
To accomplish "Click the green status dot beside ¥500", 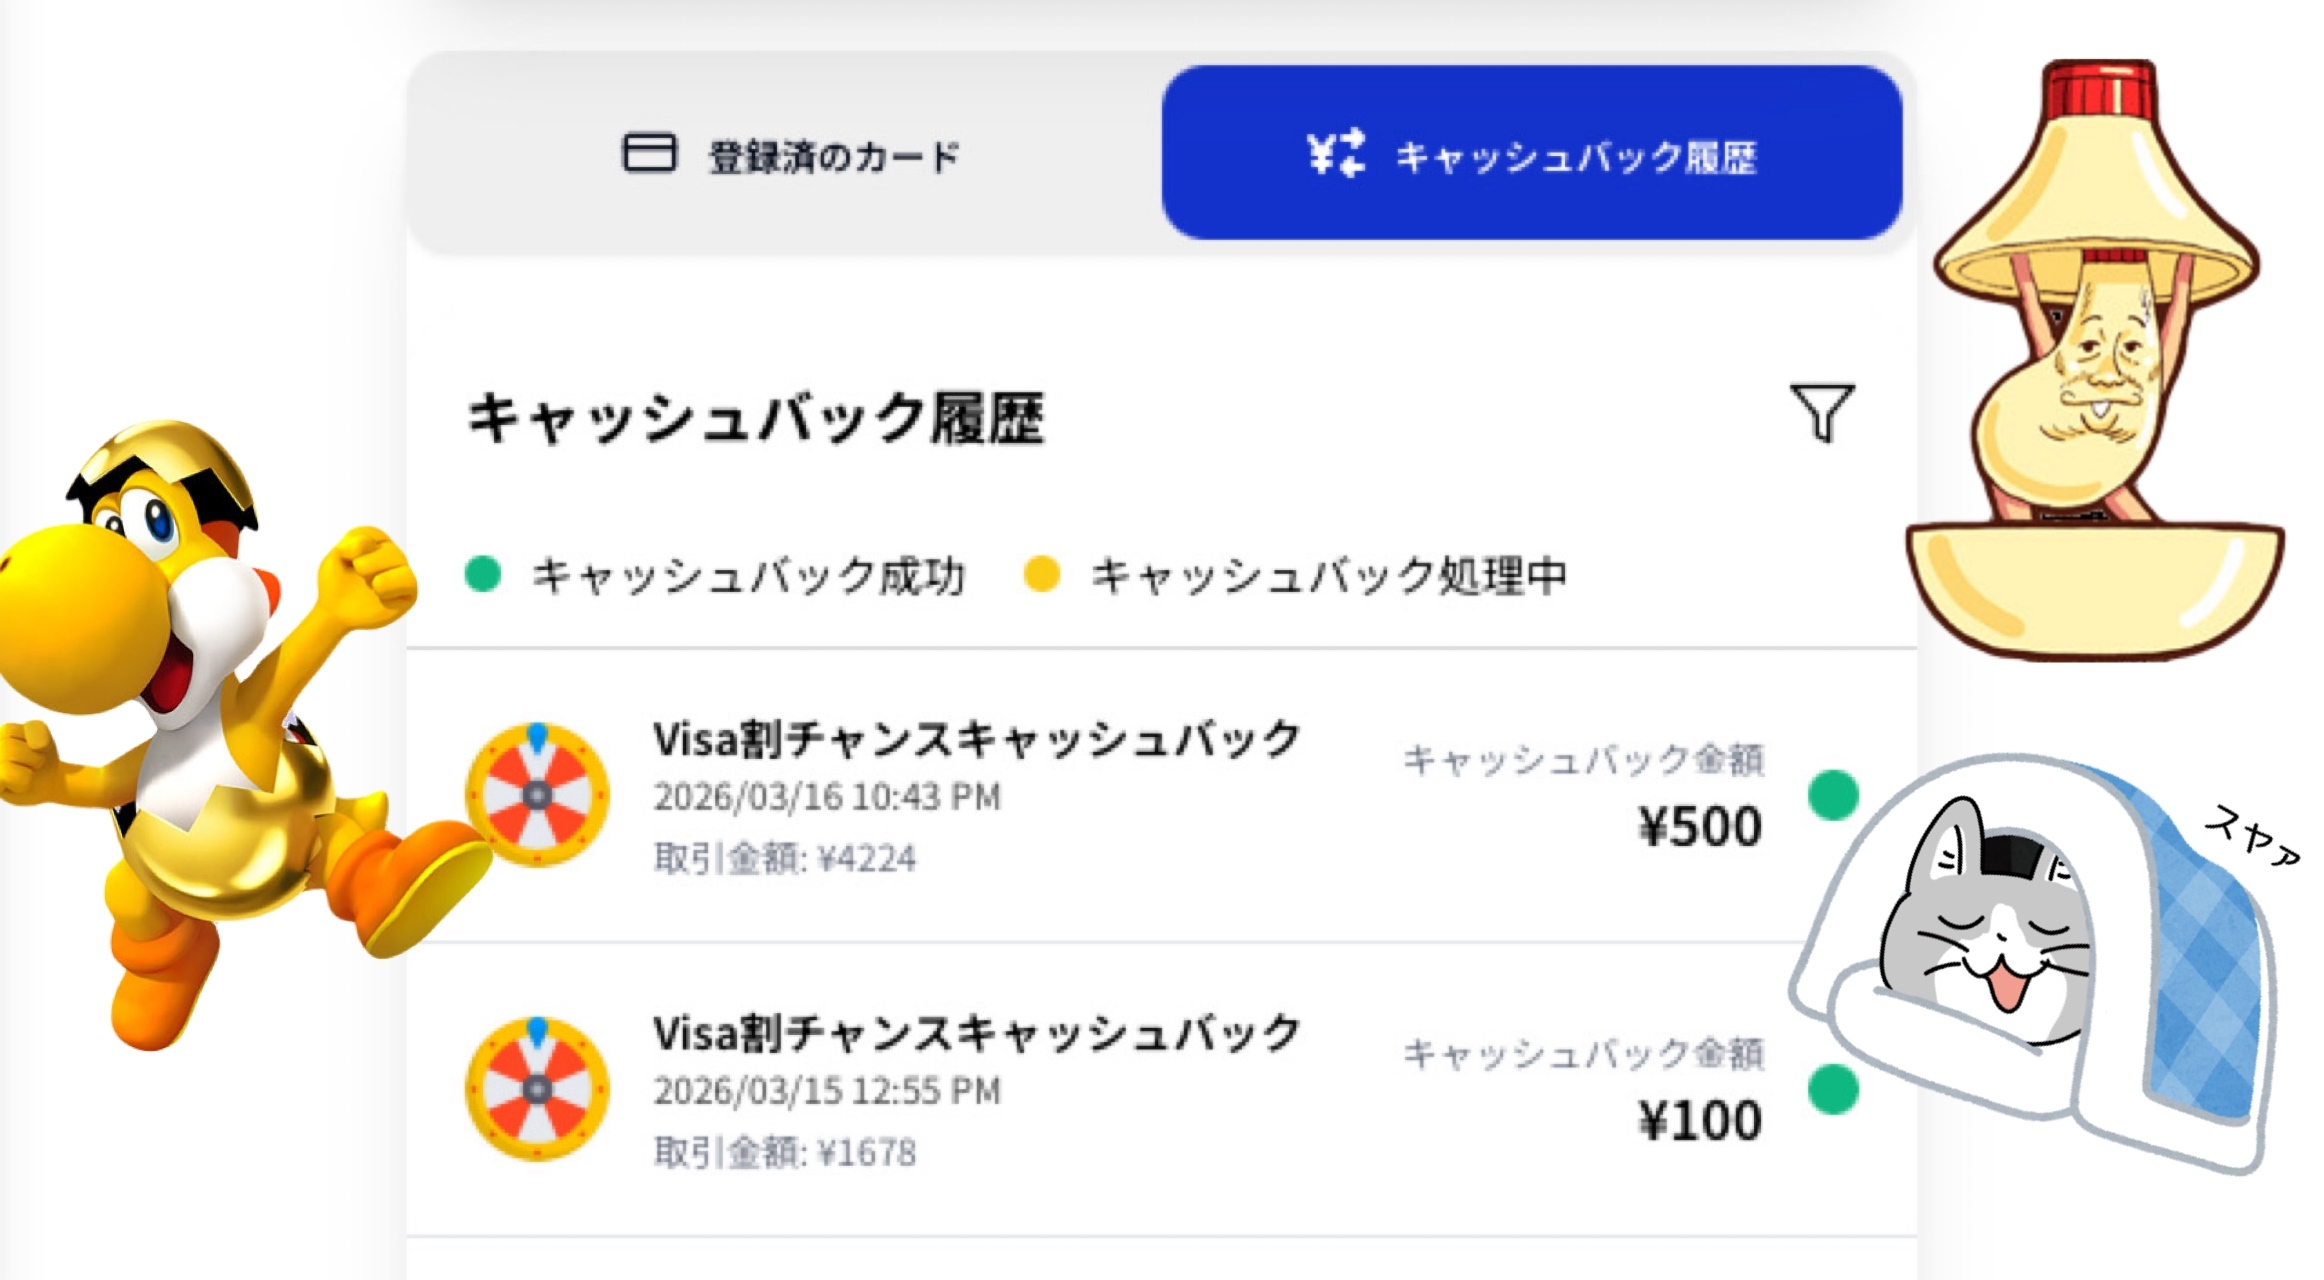I will (x=1833, y=795).
